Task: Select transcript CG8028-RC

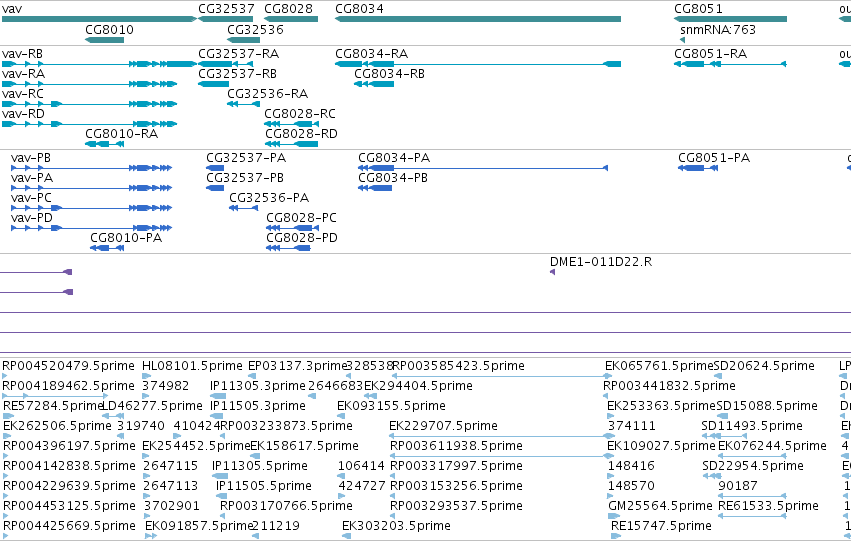Action: pyautogui.click(x=292, y=124)
